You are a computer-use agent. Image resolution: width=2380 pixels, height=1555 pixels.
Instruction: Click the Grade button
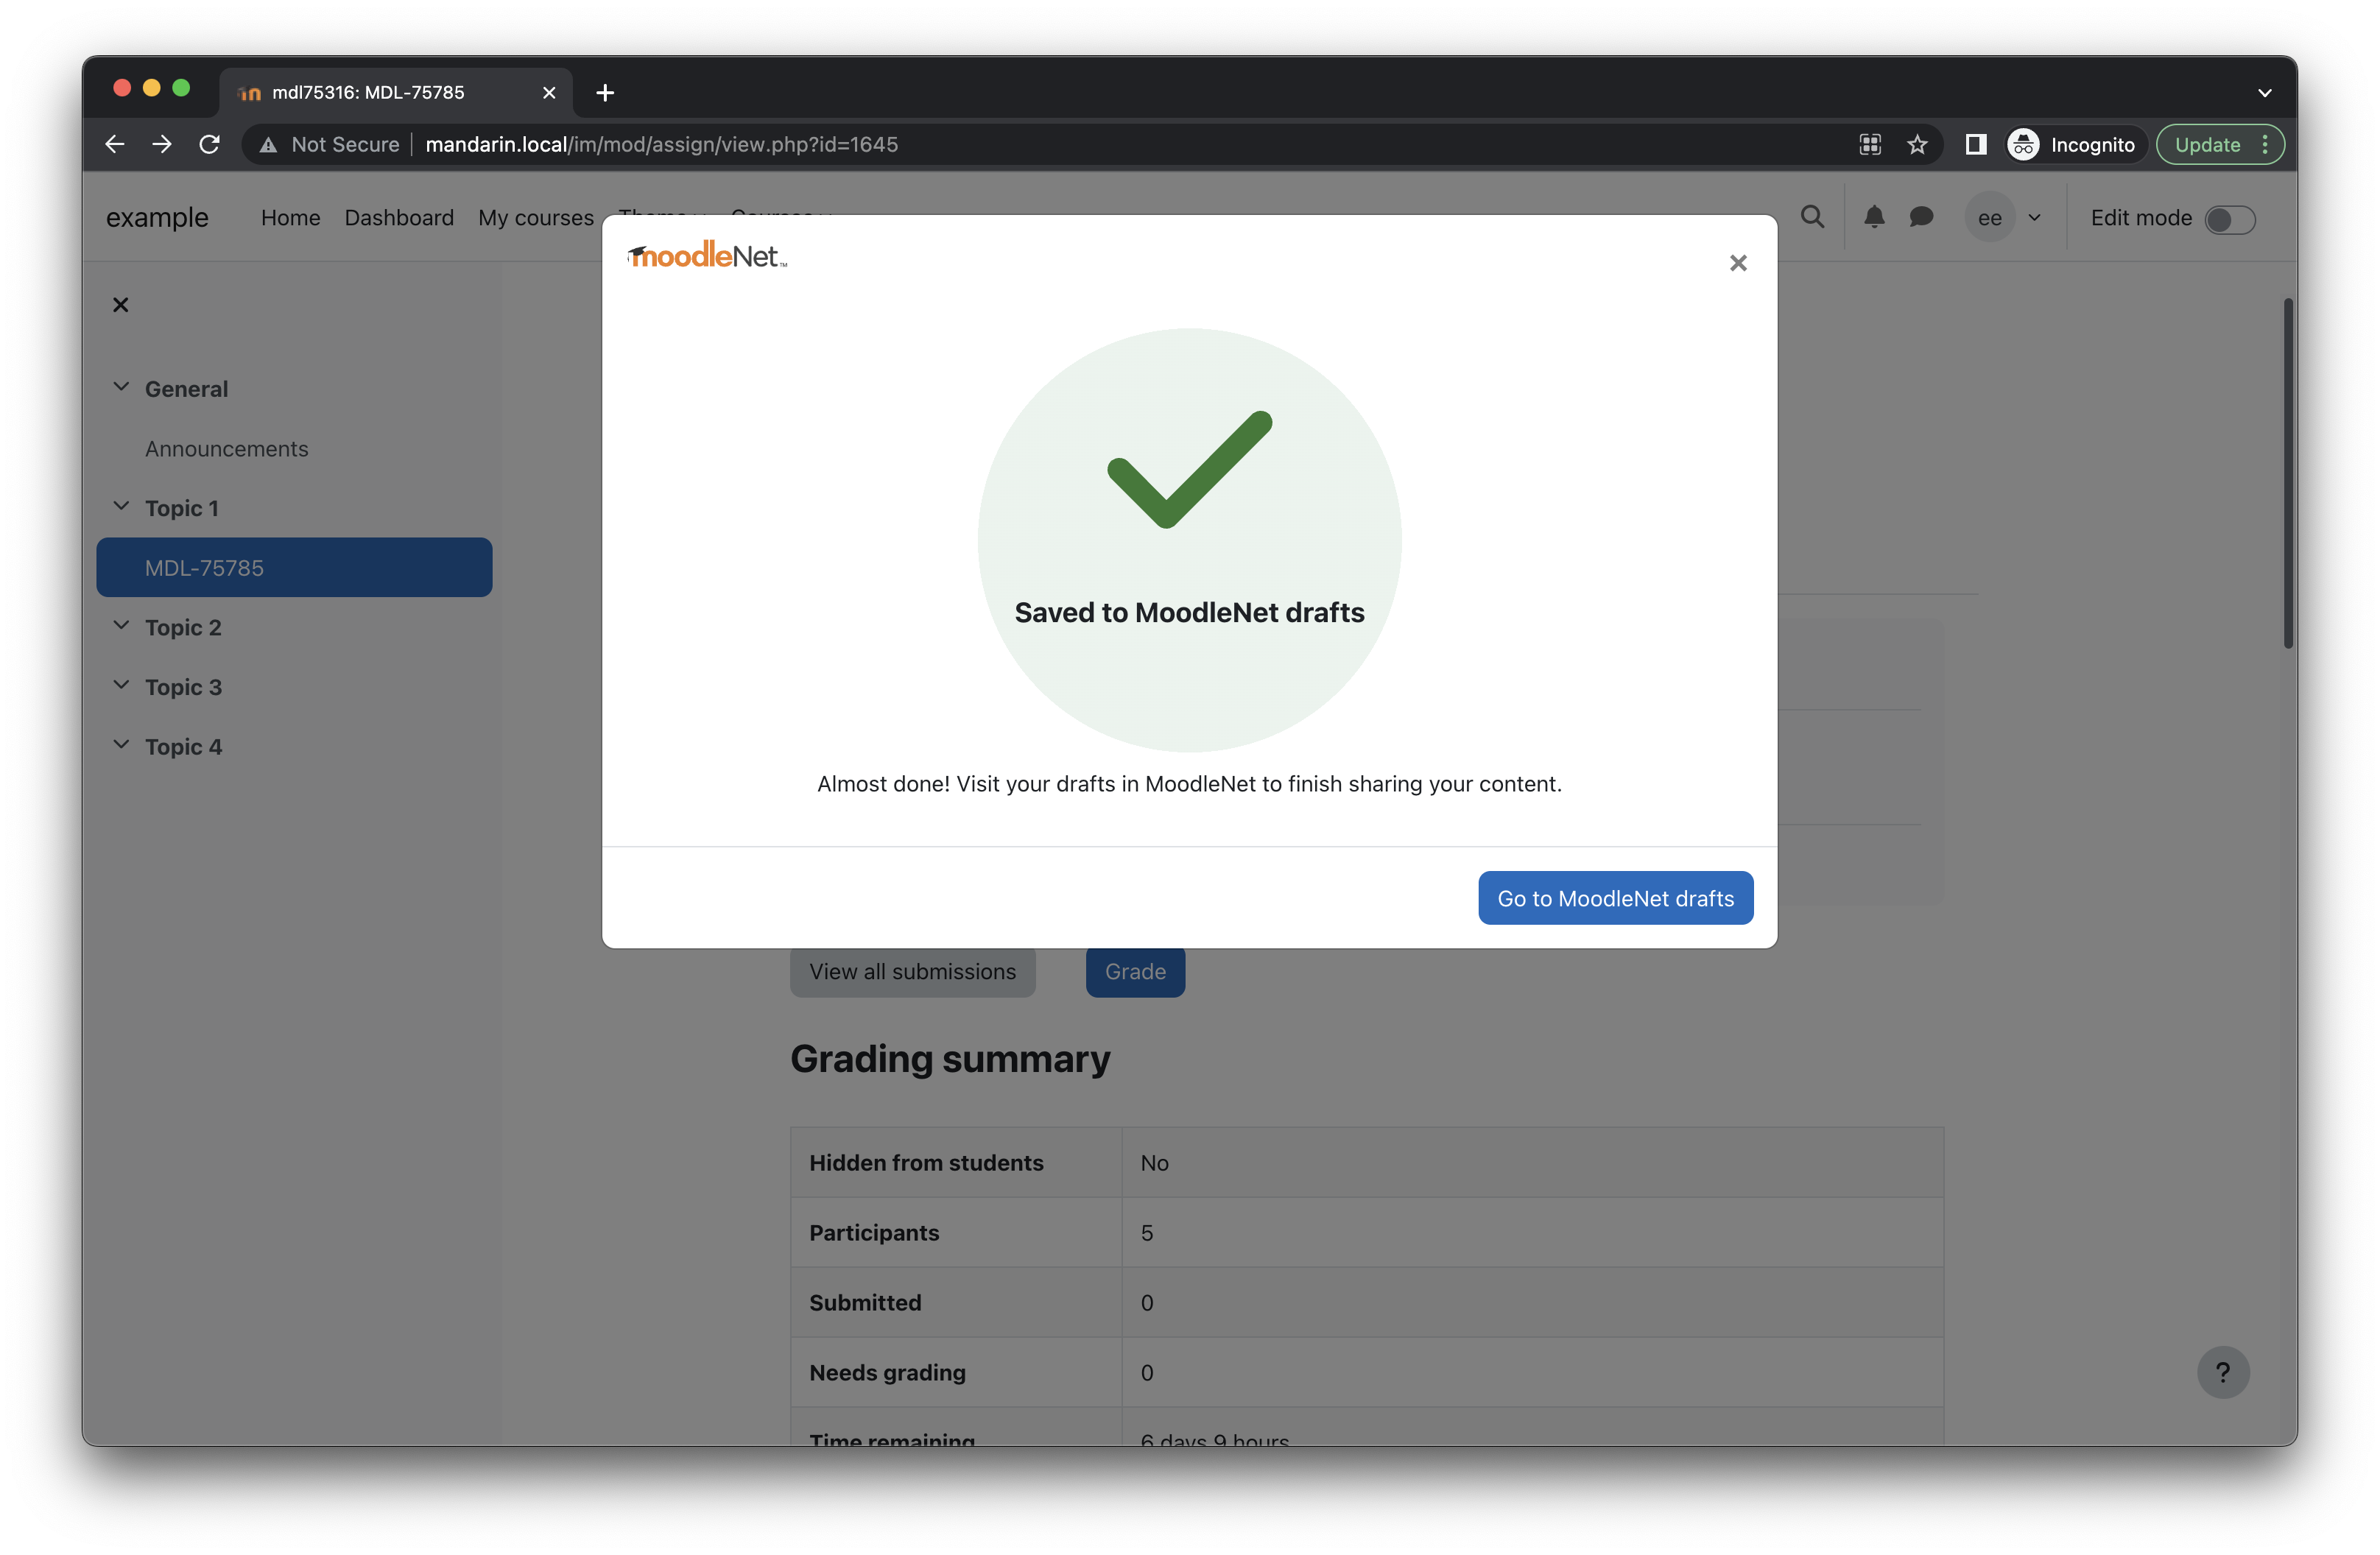tap(1135, 972)
